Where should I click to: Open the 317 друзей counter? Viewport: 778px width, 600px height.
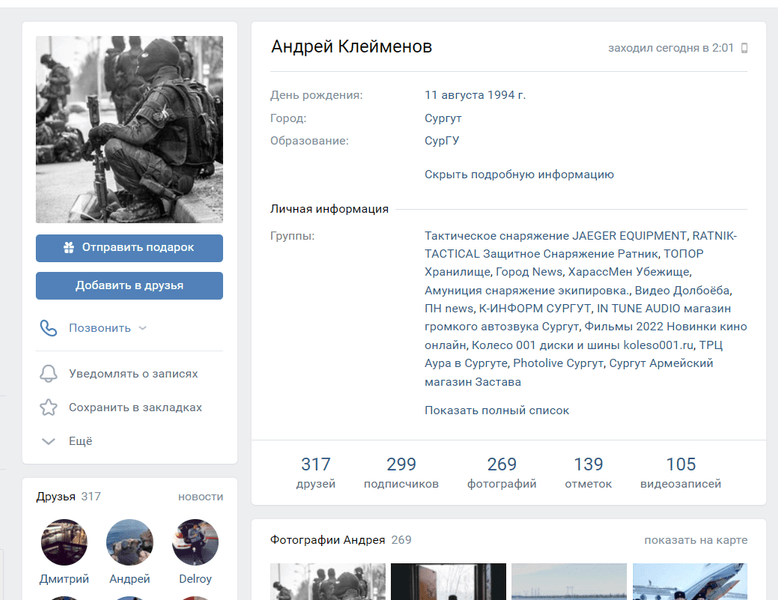[x=316, y=473]
